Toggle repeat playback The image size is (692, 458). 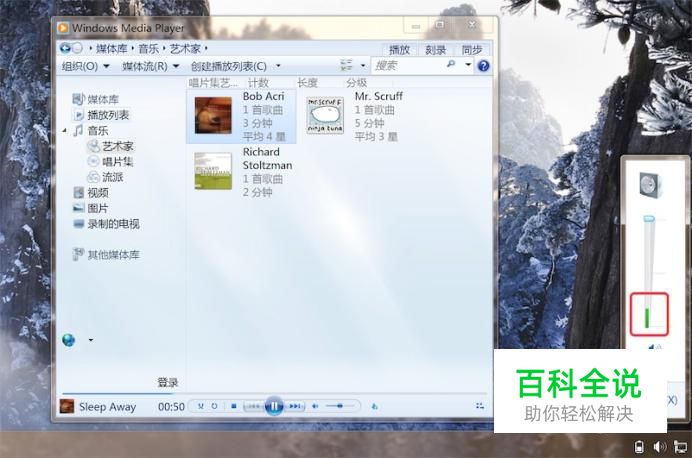tap(214, 406)
